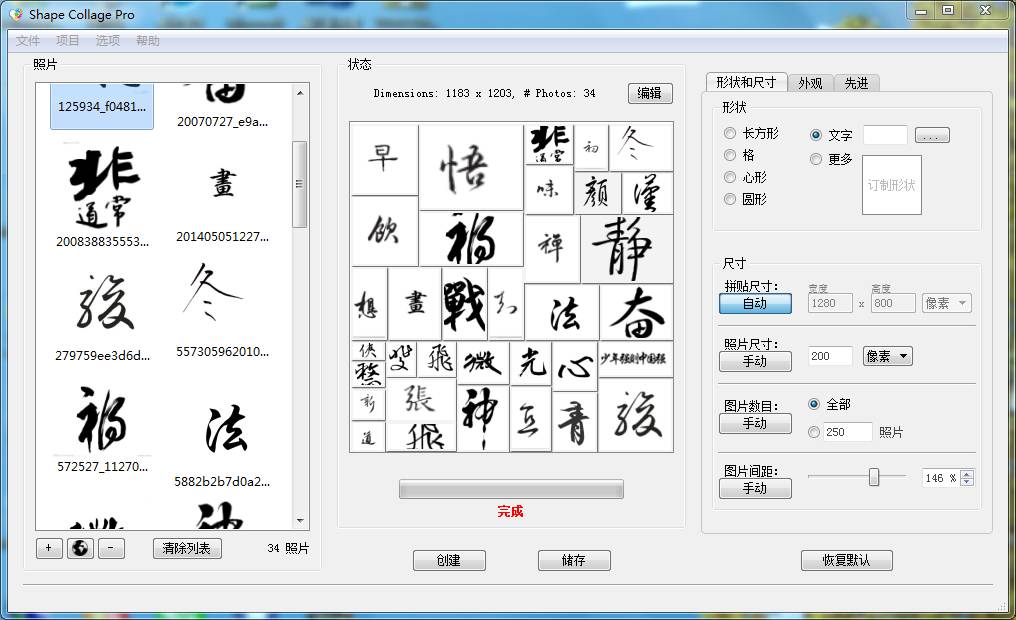
Task: Decrease photo spacing with spinner down arrow
Action: tap(967, 482)
